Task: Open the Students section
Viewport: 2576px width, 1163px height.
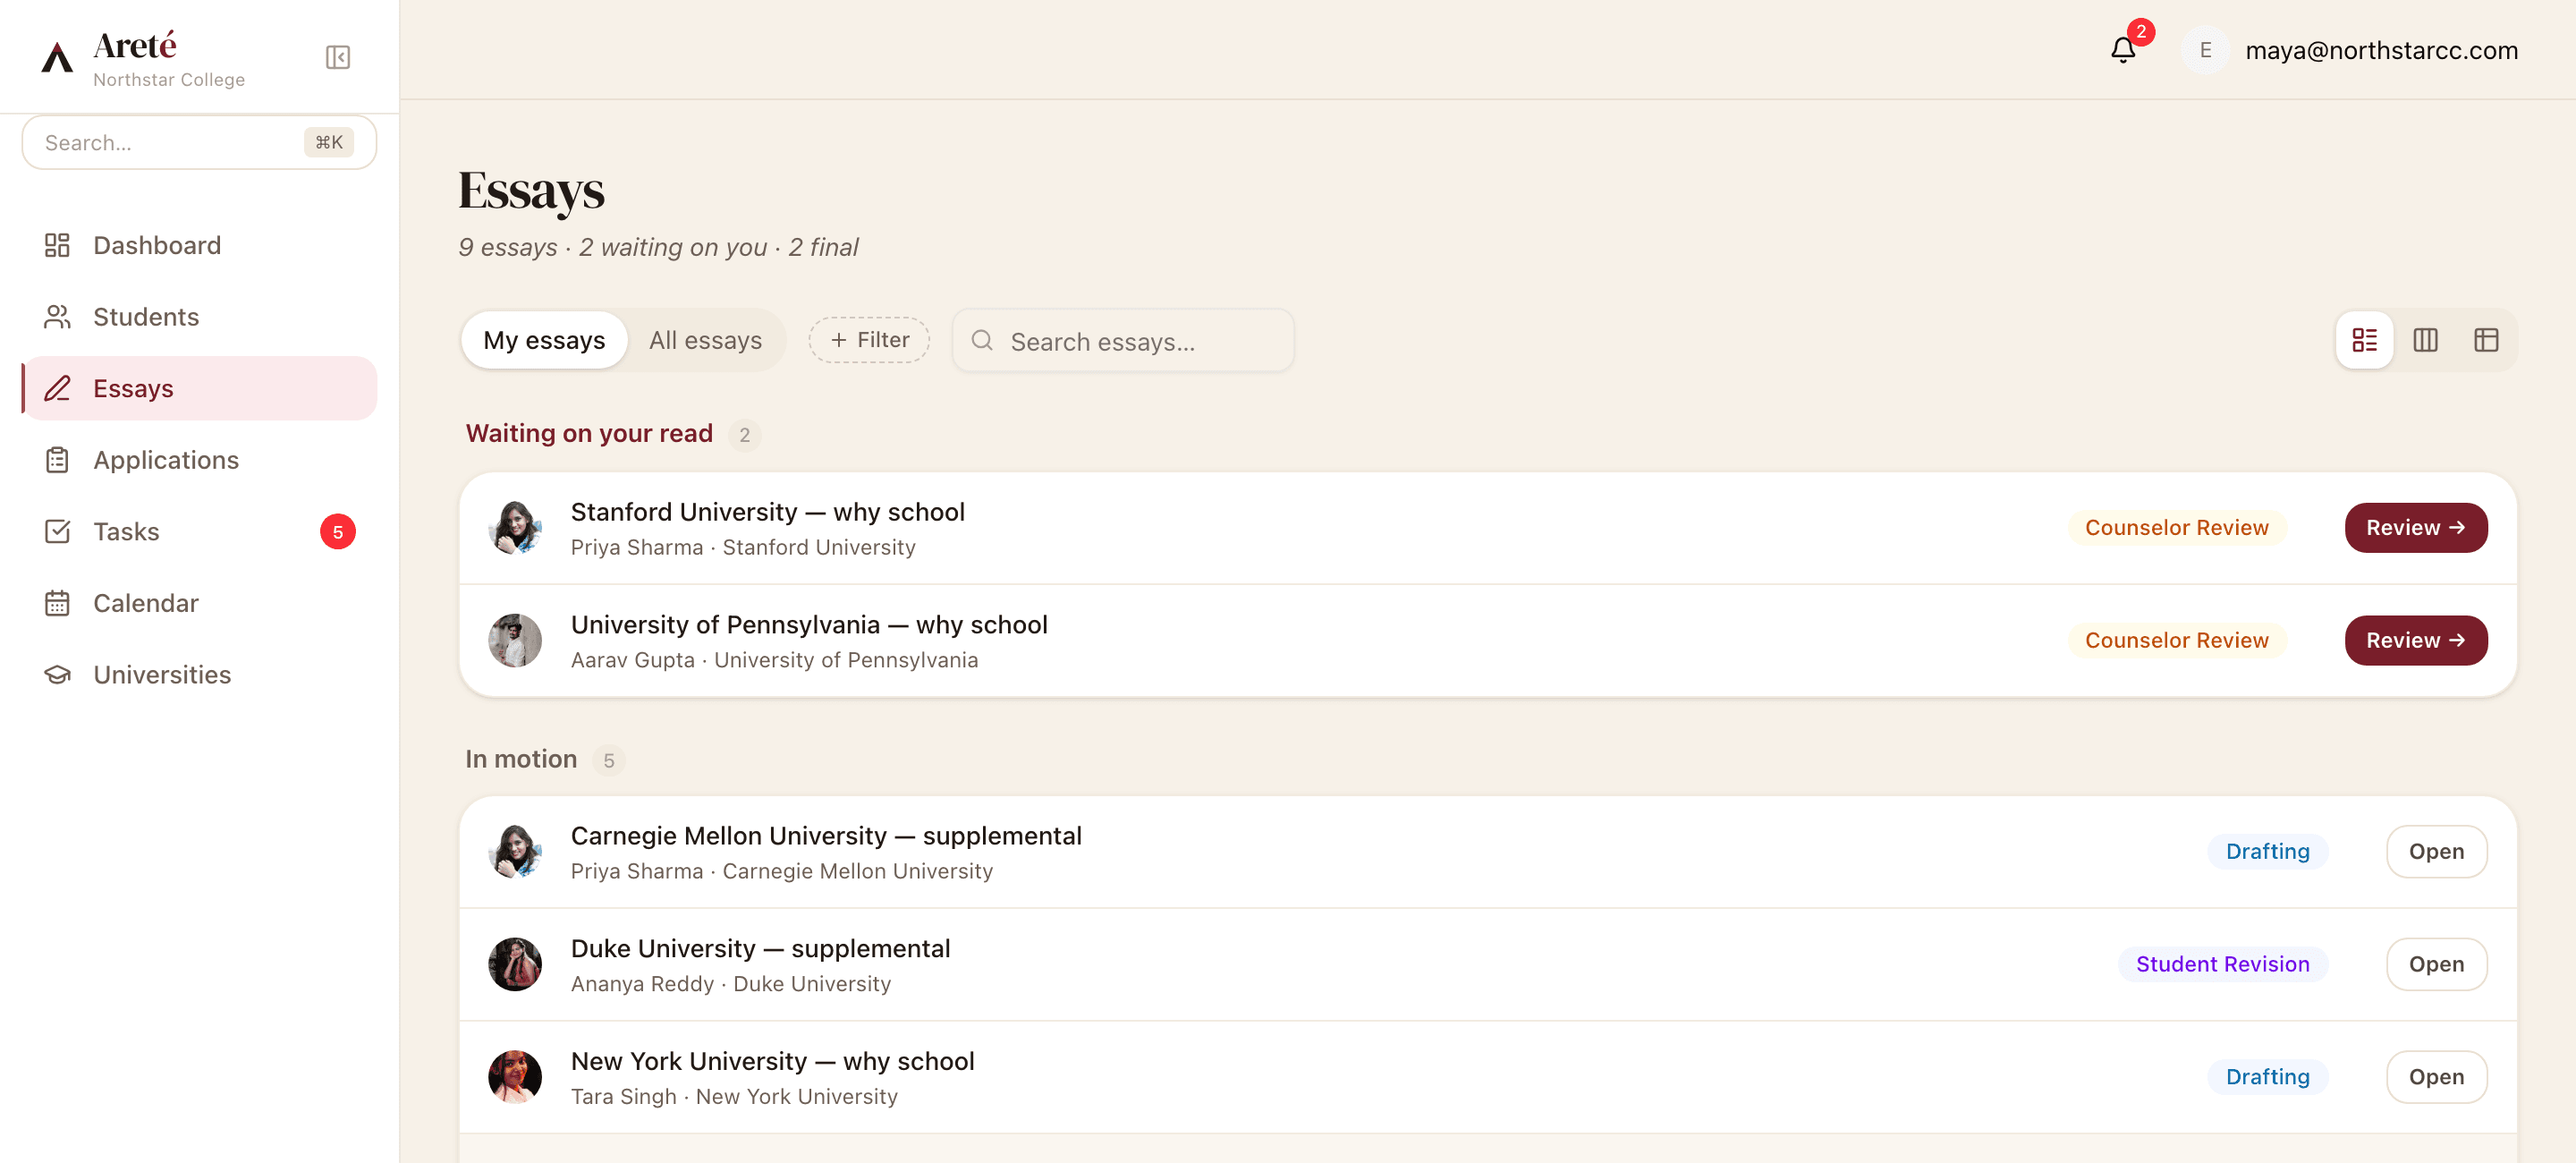Action: coord(199,317)
